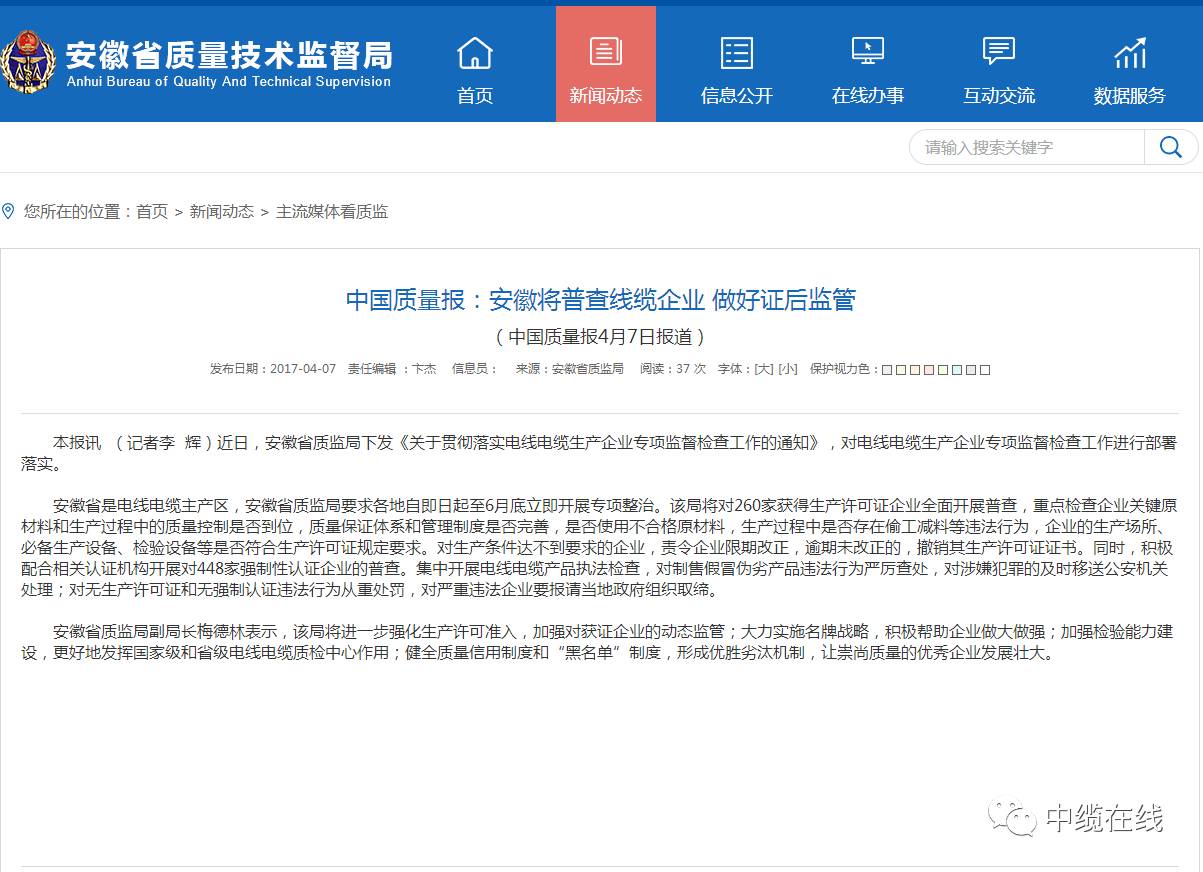This screenshot has width=1203, height=872.
Task: Enlarge text with the [大] font button
Action: [x=763, y=369]
